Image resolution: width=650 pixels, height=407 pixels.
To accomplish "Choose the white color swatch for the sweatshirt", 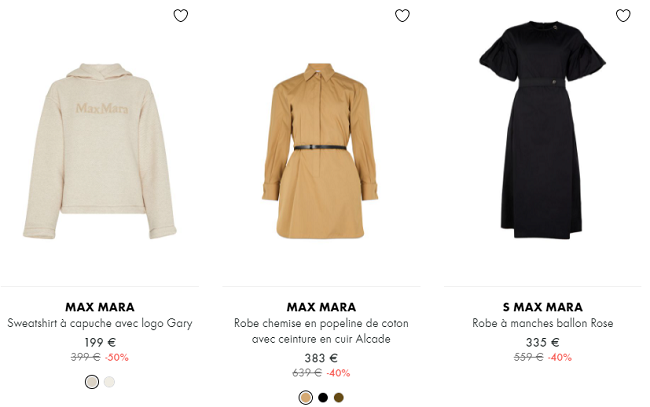I will coord(109,382).
